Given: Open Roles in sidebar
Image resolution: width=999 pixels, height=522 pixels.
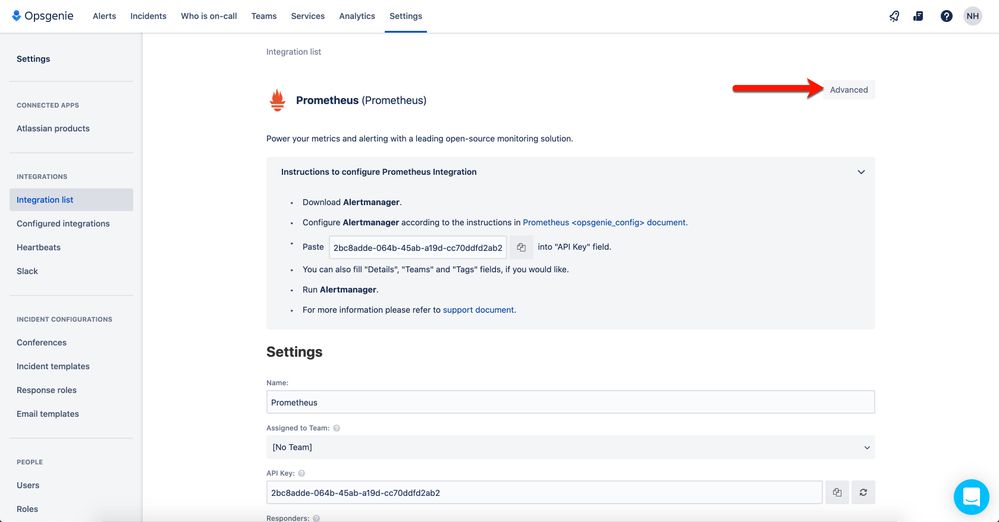Looking at the screenshot, I should [x=27, y=509].
